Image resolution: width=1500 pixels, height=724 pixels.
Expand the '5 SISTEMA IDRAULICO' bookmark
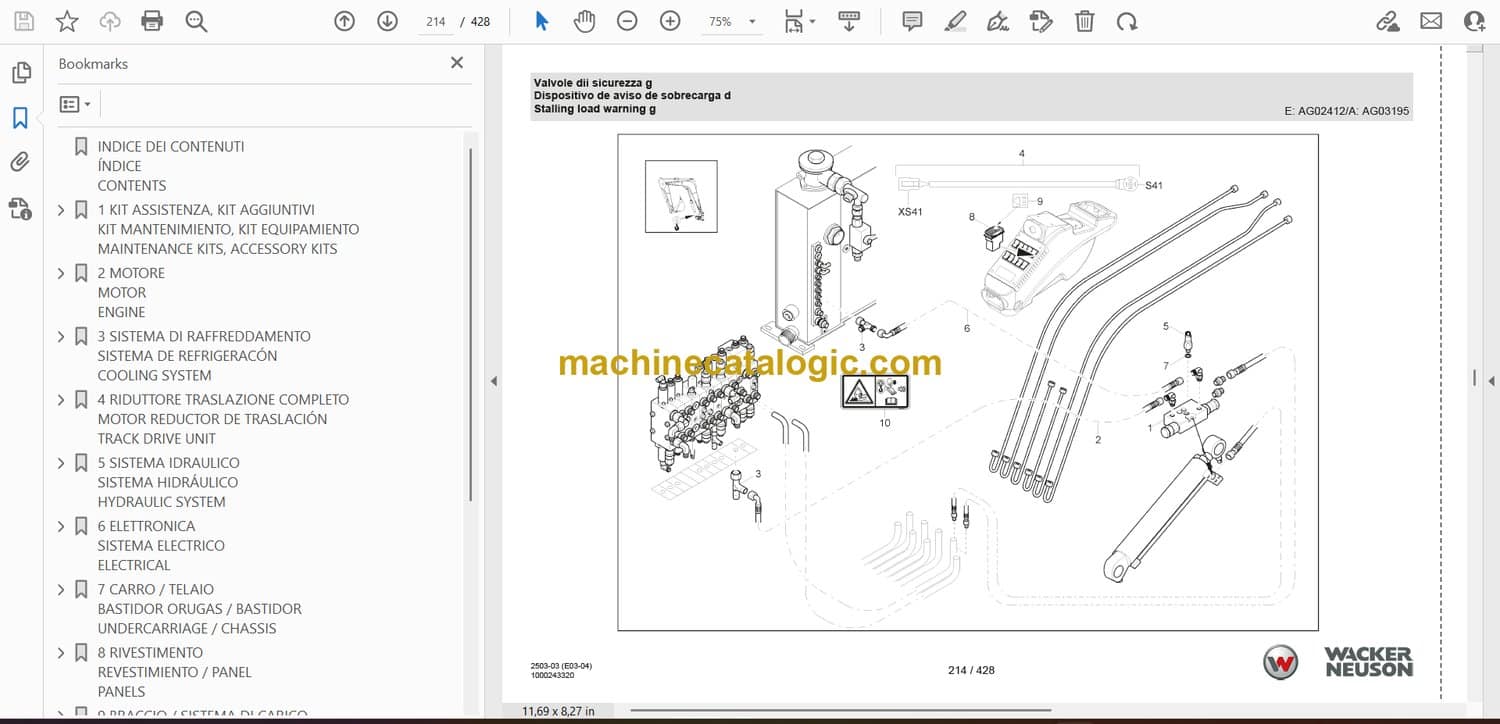(61, 463)
